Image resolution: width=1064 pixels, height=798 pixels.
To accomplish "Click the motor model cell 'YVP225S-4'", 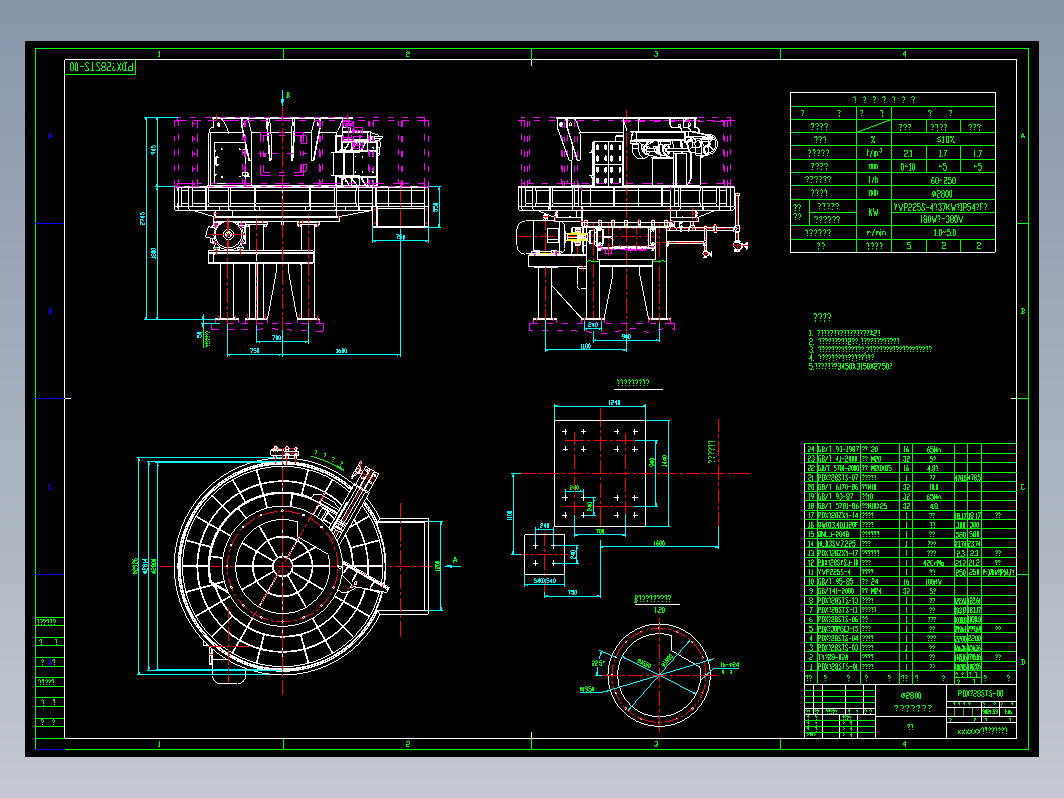I will click(944, 206).
